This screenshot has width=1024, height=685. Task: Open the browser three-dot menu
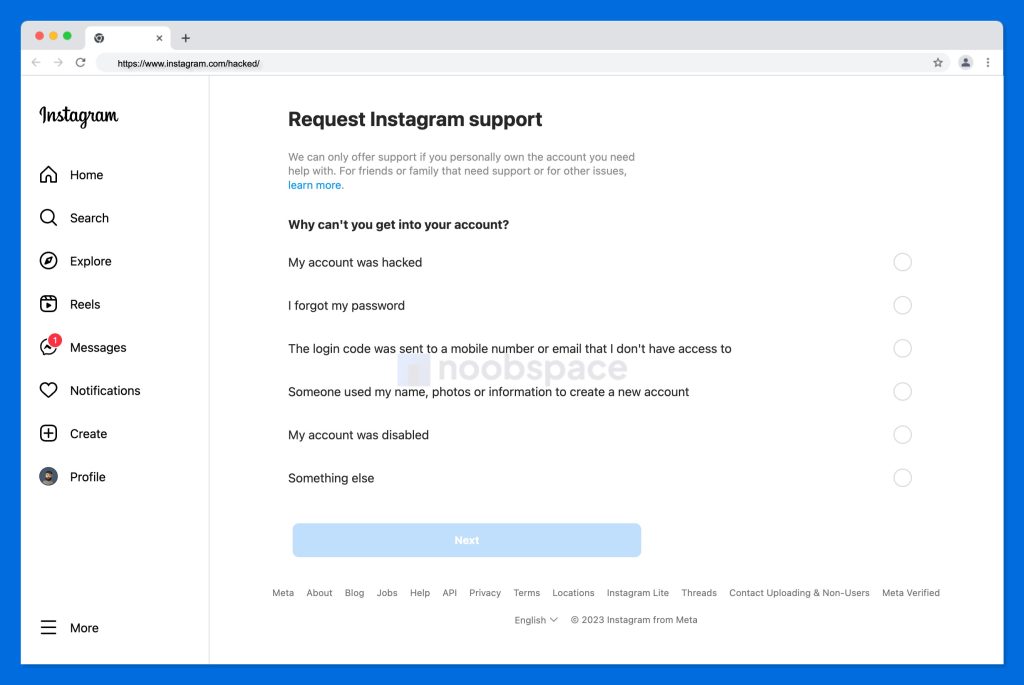(988, 62)
